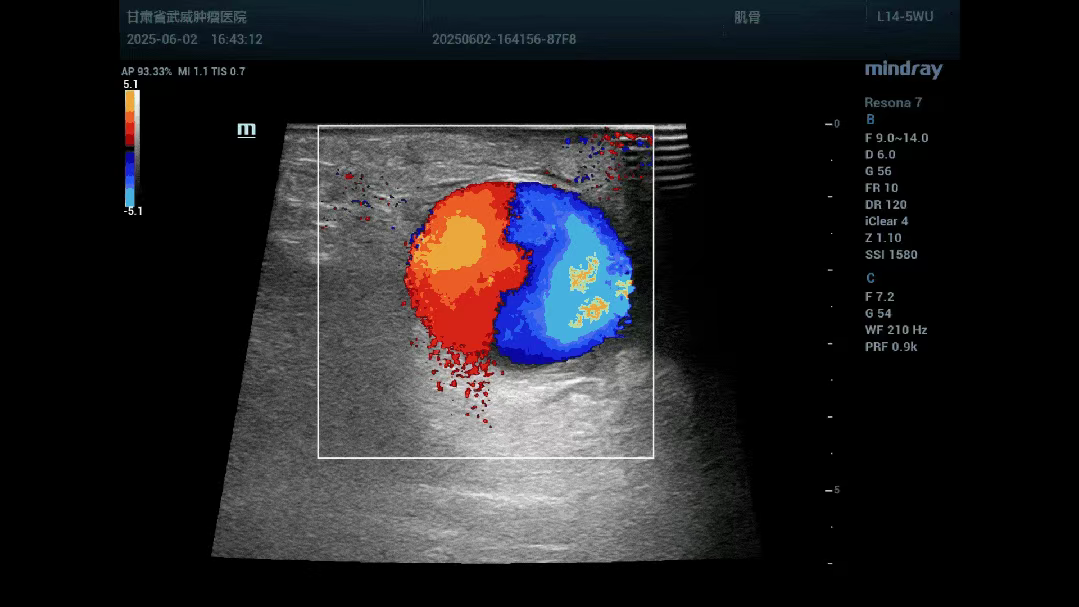Click the 5.1 upper velocity limit label

(x=131, y=85)
